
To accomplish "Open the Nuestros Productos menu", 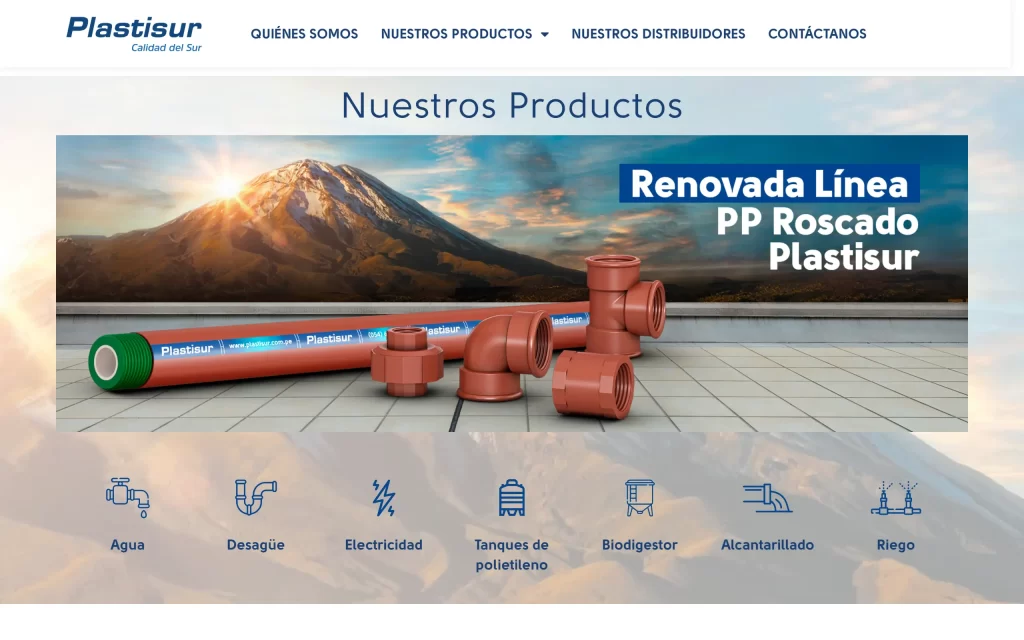I will click(456, 34).
